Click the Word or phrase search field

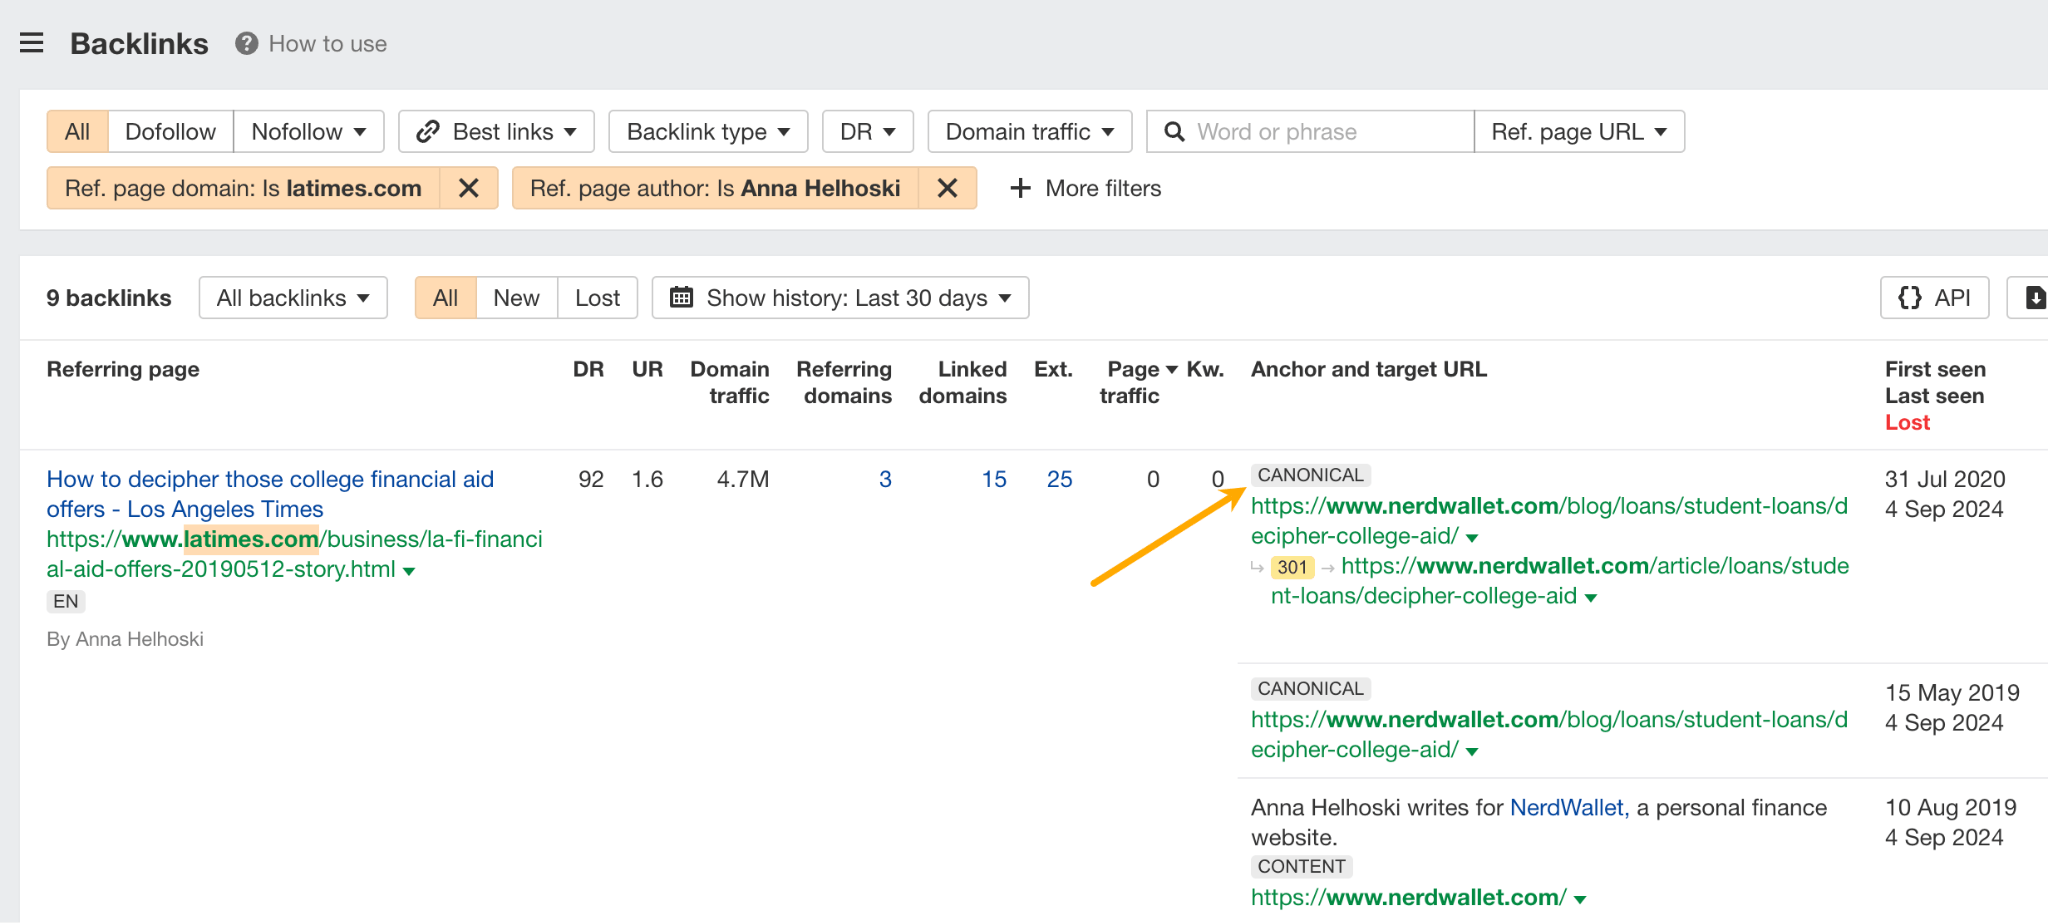click(x=1300, y=131)
